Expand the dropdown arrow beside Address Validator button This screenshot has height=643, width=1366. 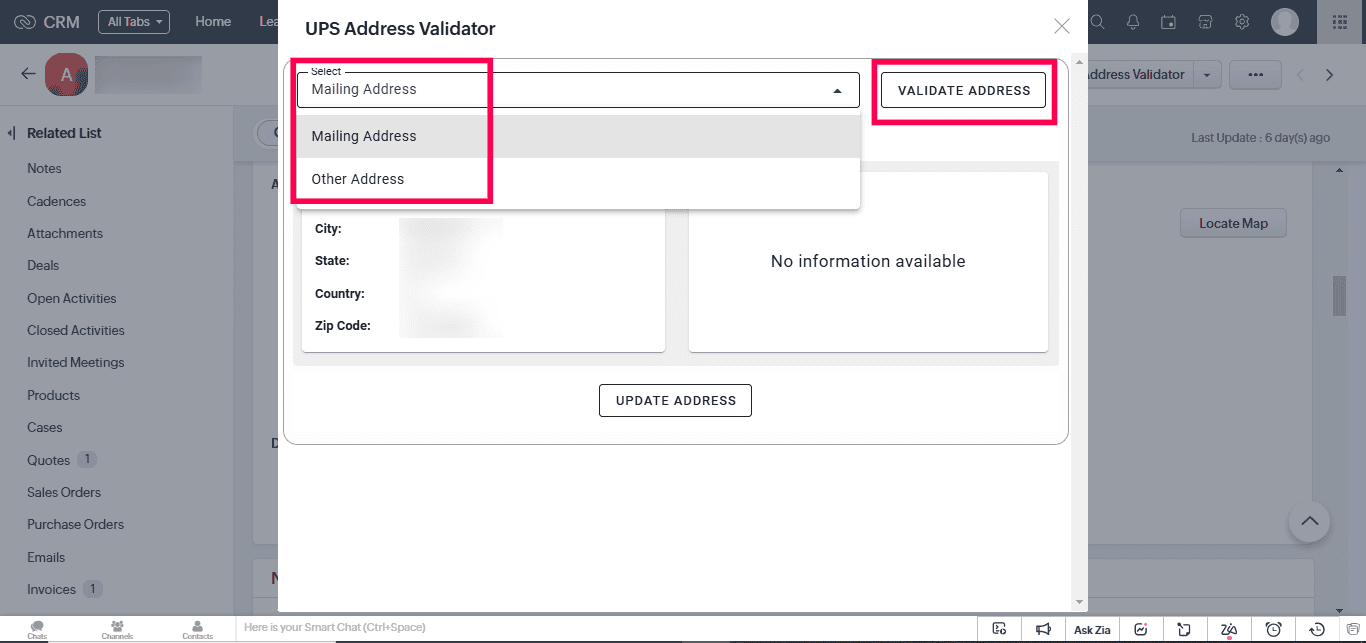(1208, 75)
